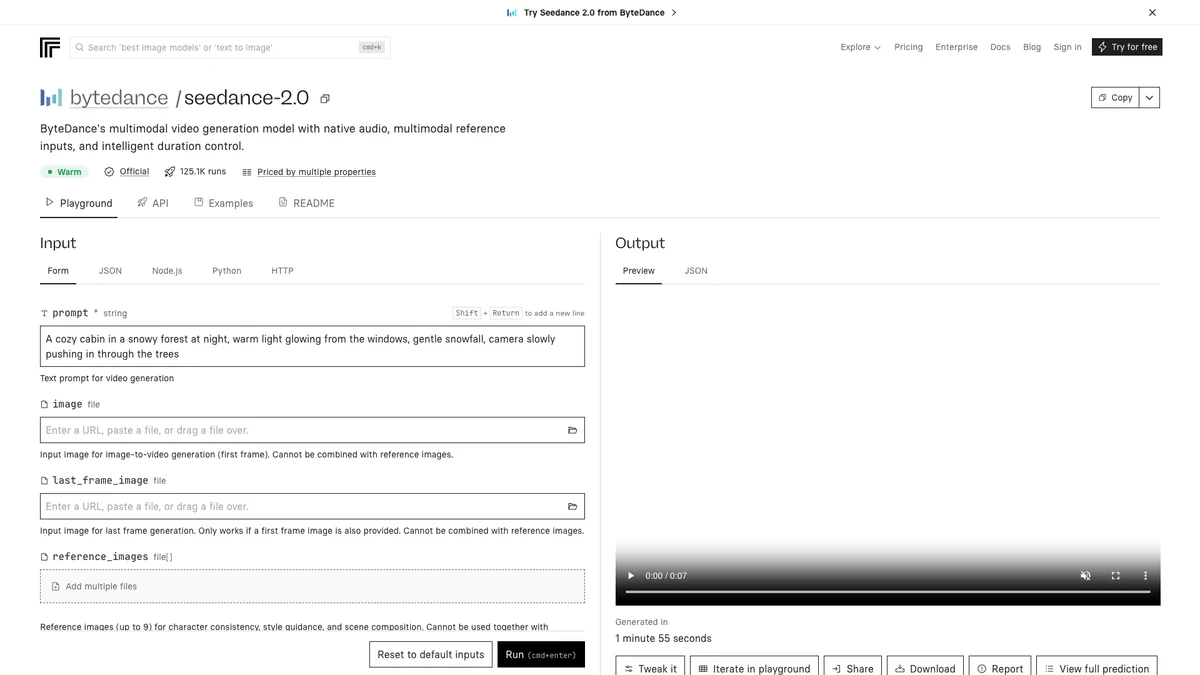Open the Try Seedance 2.0 from ByteDance banner link
The width and height of the screenshot is (1200, 675).
[x=592, y=13]
